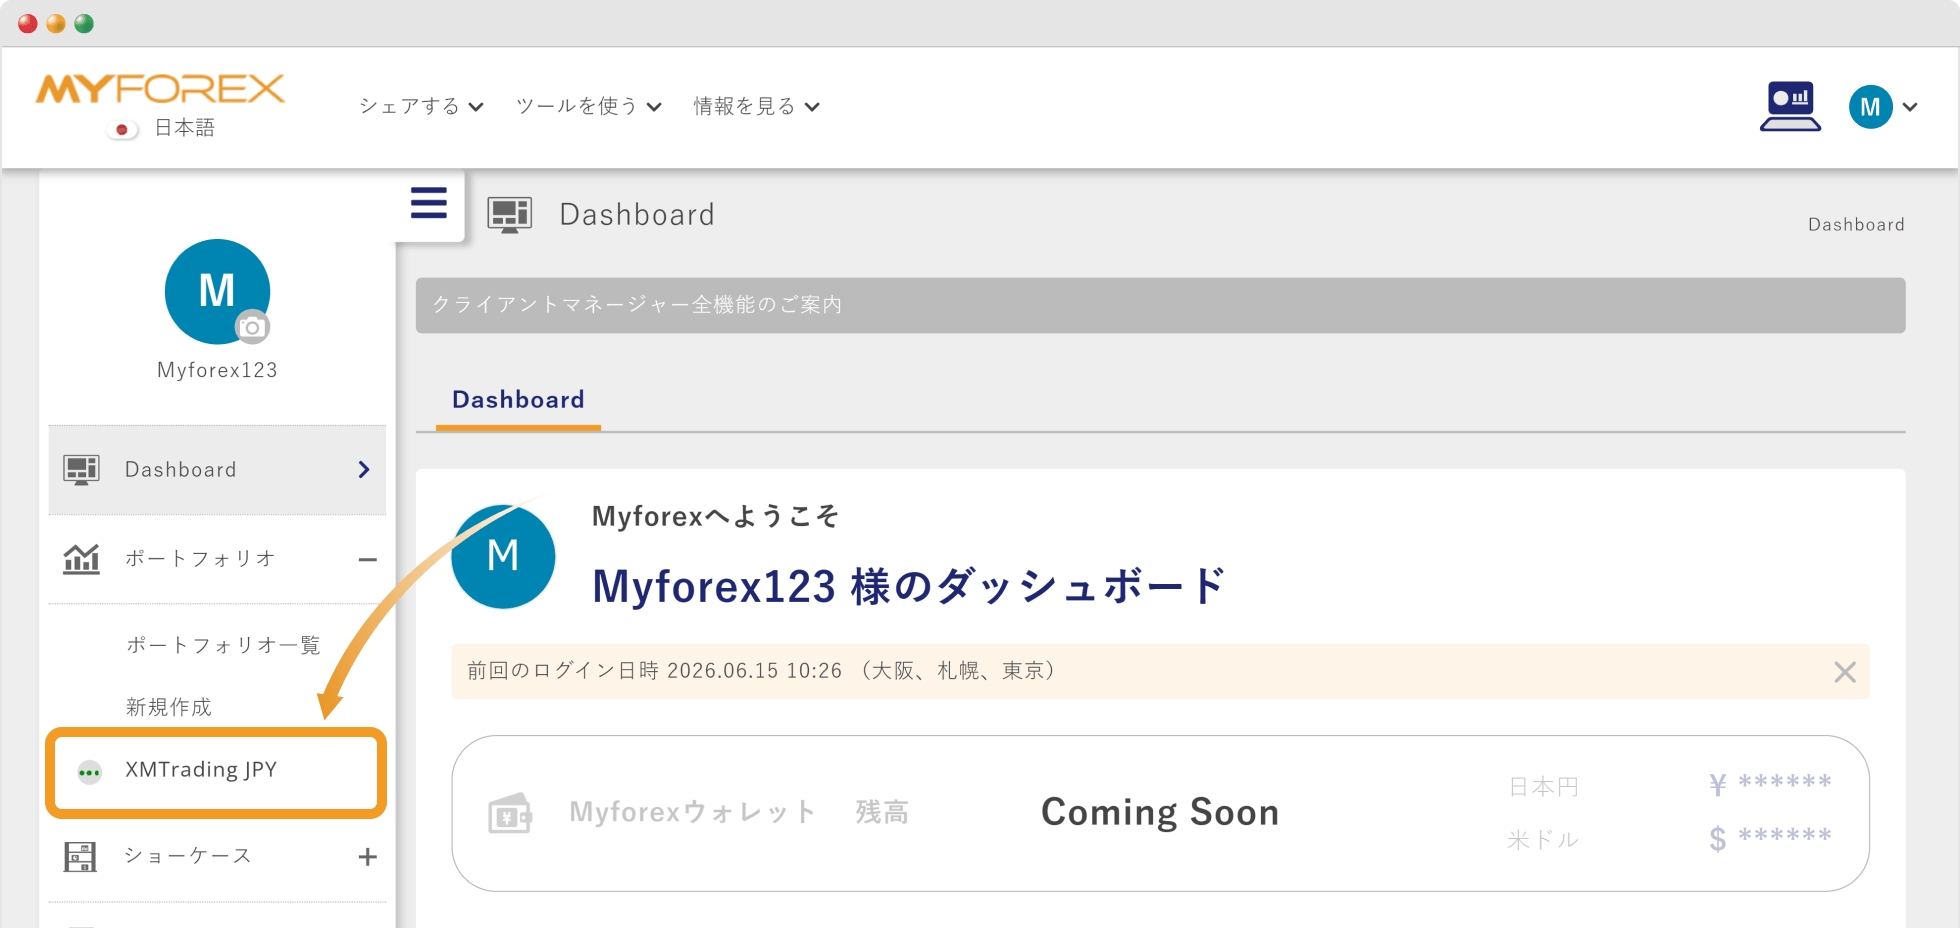
Task: Click the Myforex123 username
Action: pyautogui.click(x=217, y=370)
